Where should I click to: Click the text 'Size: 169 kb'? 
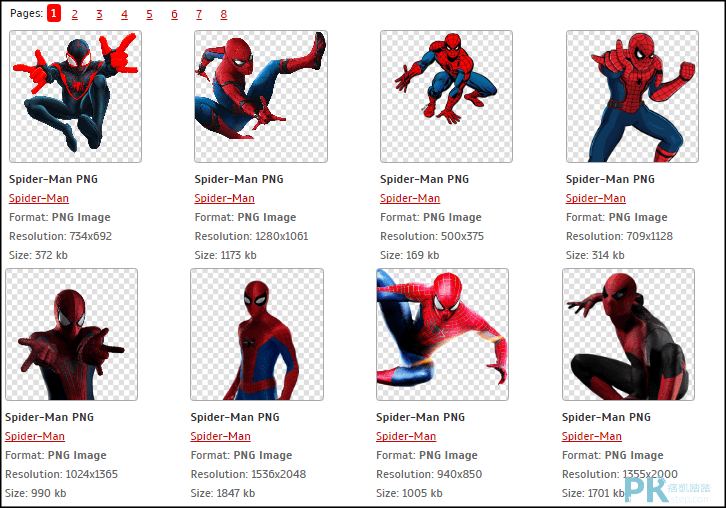pyautogui.click(x=410, y=255)
